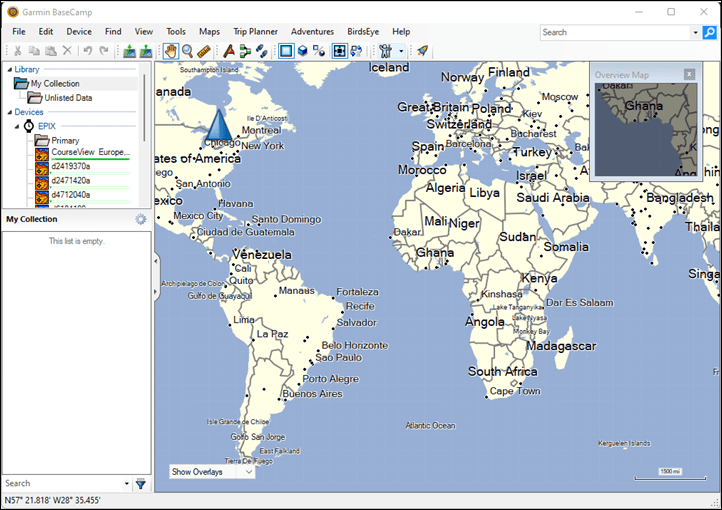Click the Undo arrow icon
722x510 pixels.
coord(87,51)
